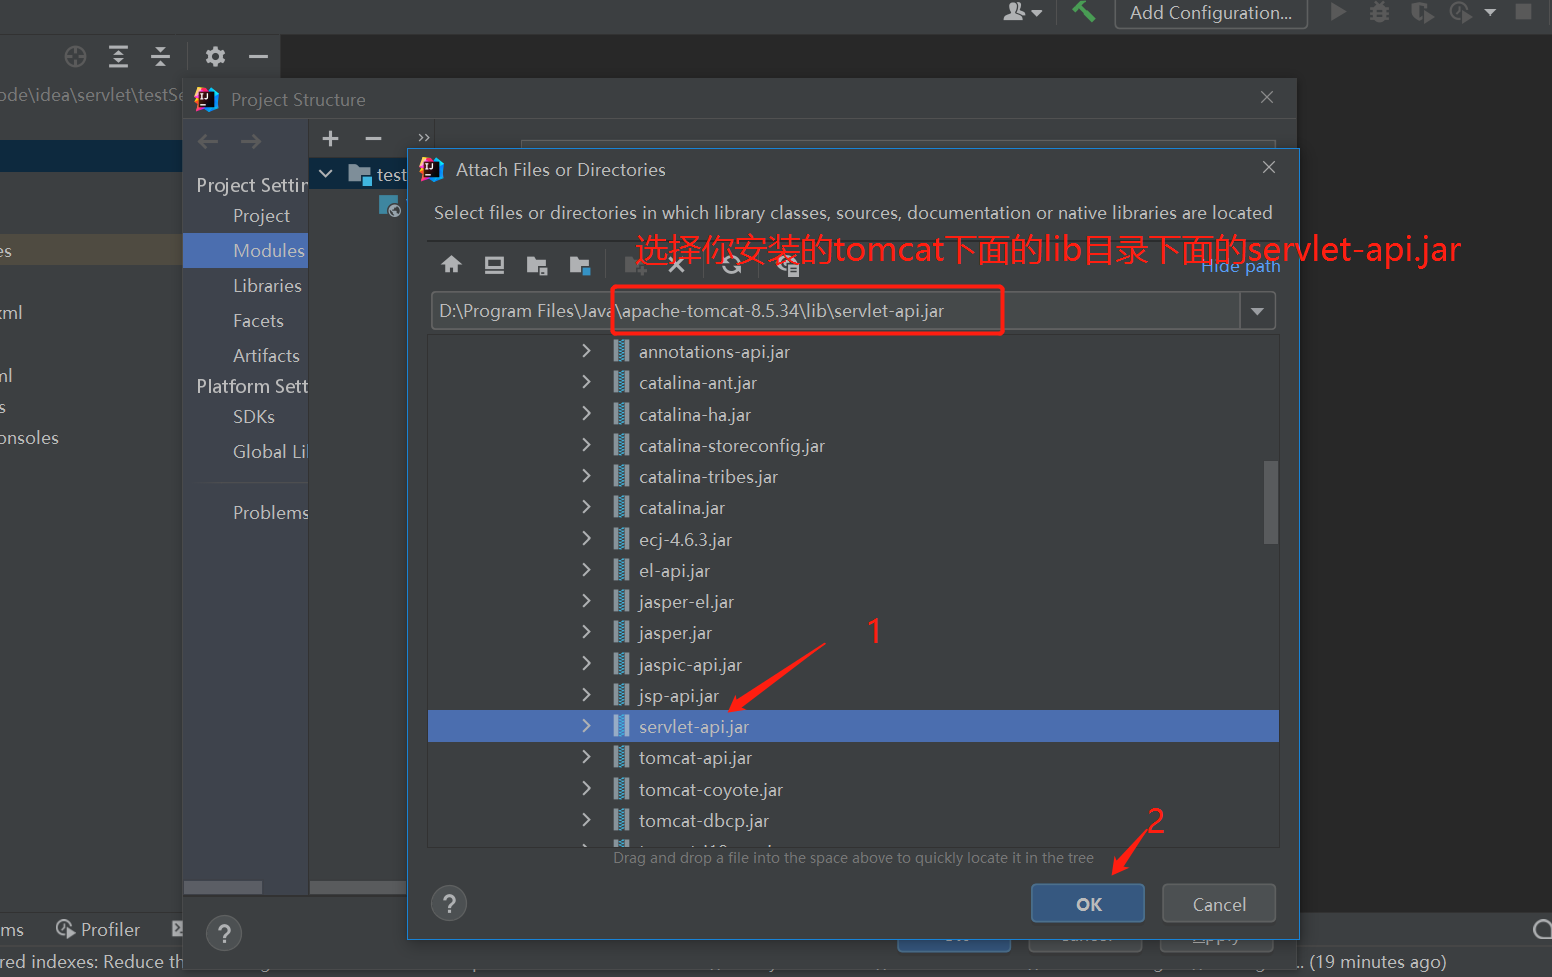
Task: Click Add Configuration button
Action: tap(1211, 13)
